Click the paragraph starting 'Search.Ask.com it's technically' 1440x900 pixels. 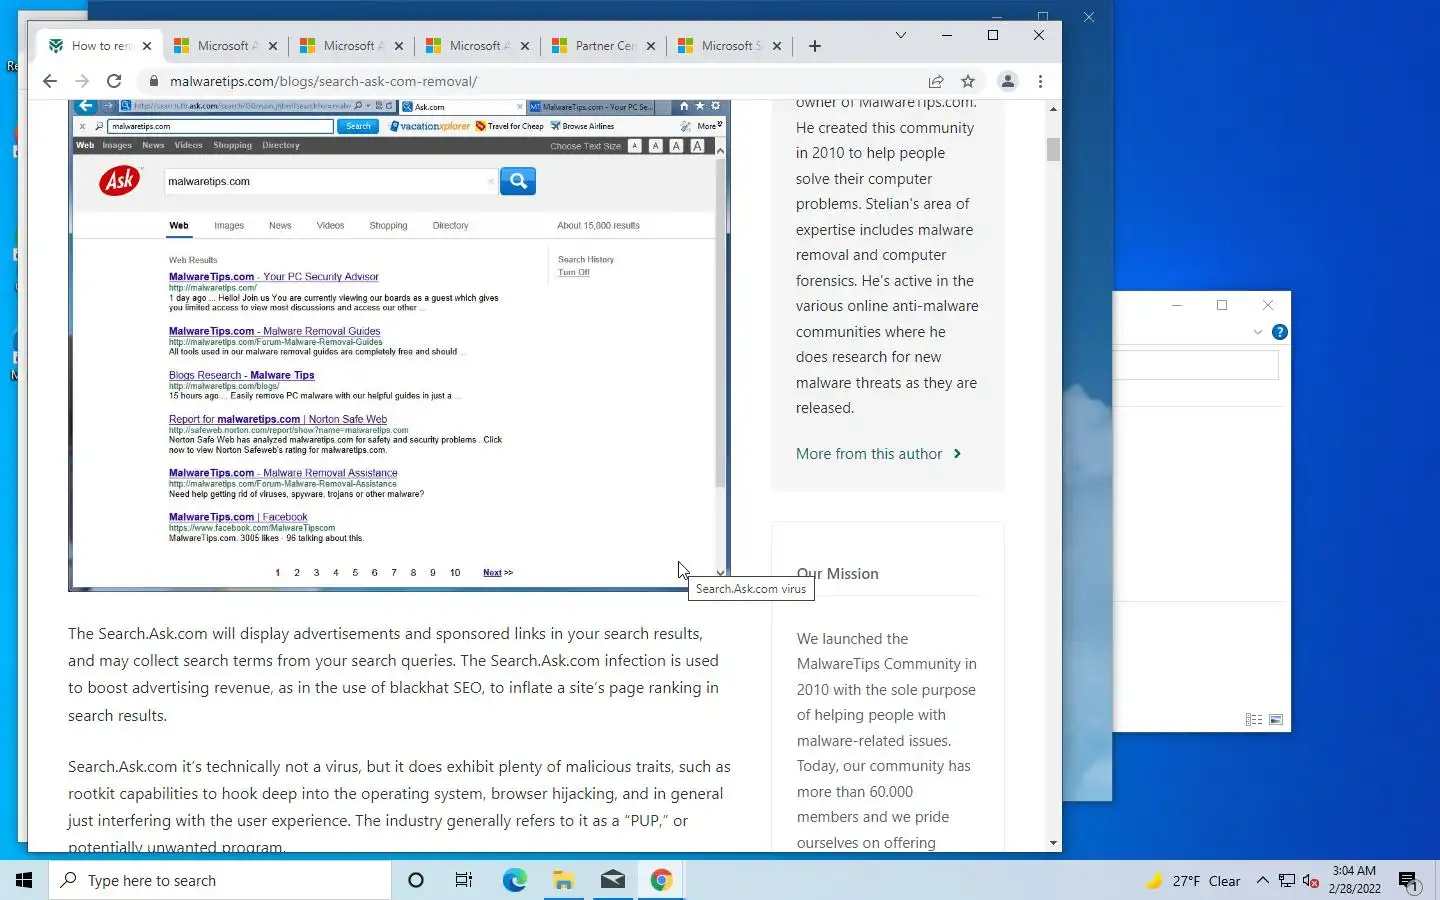(x=399, y=806)
